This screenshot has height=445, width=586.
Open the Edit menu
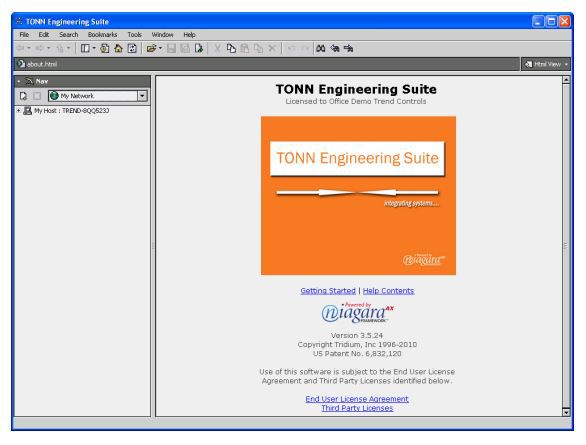coord(44,35)
